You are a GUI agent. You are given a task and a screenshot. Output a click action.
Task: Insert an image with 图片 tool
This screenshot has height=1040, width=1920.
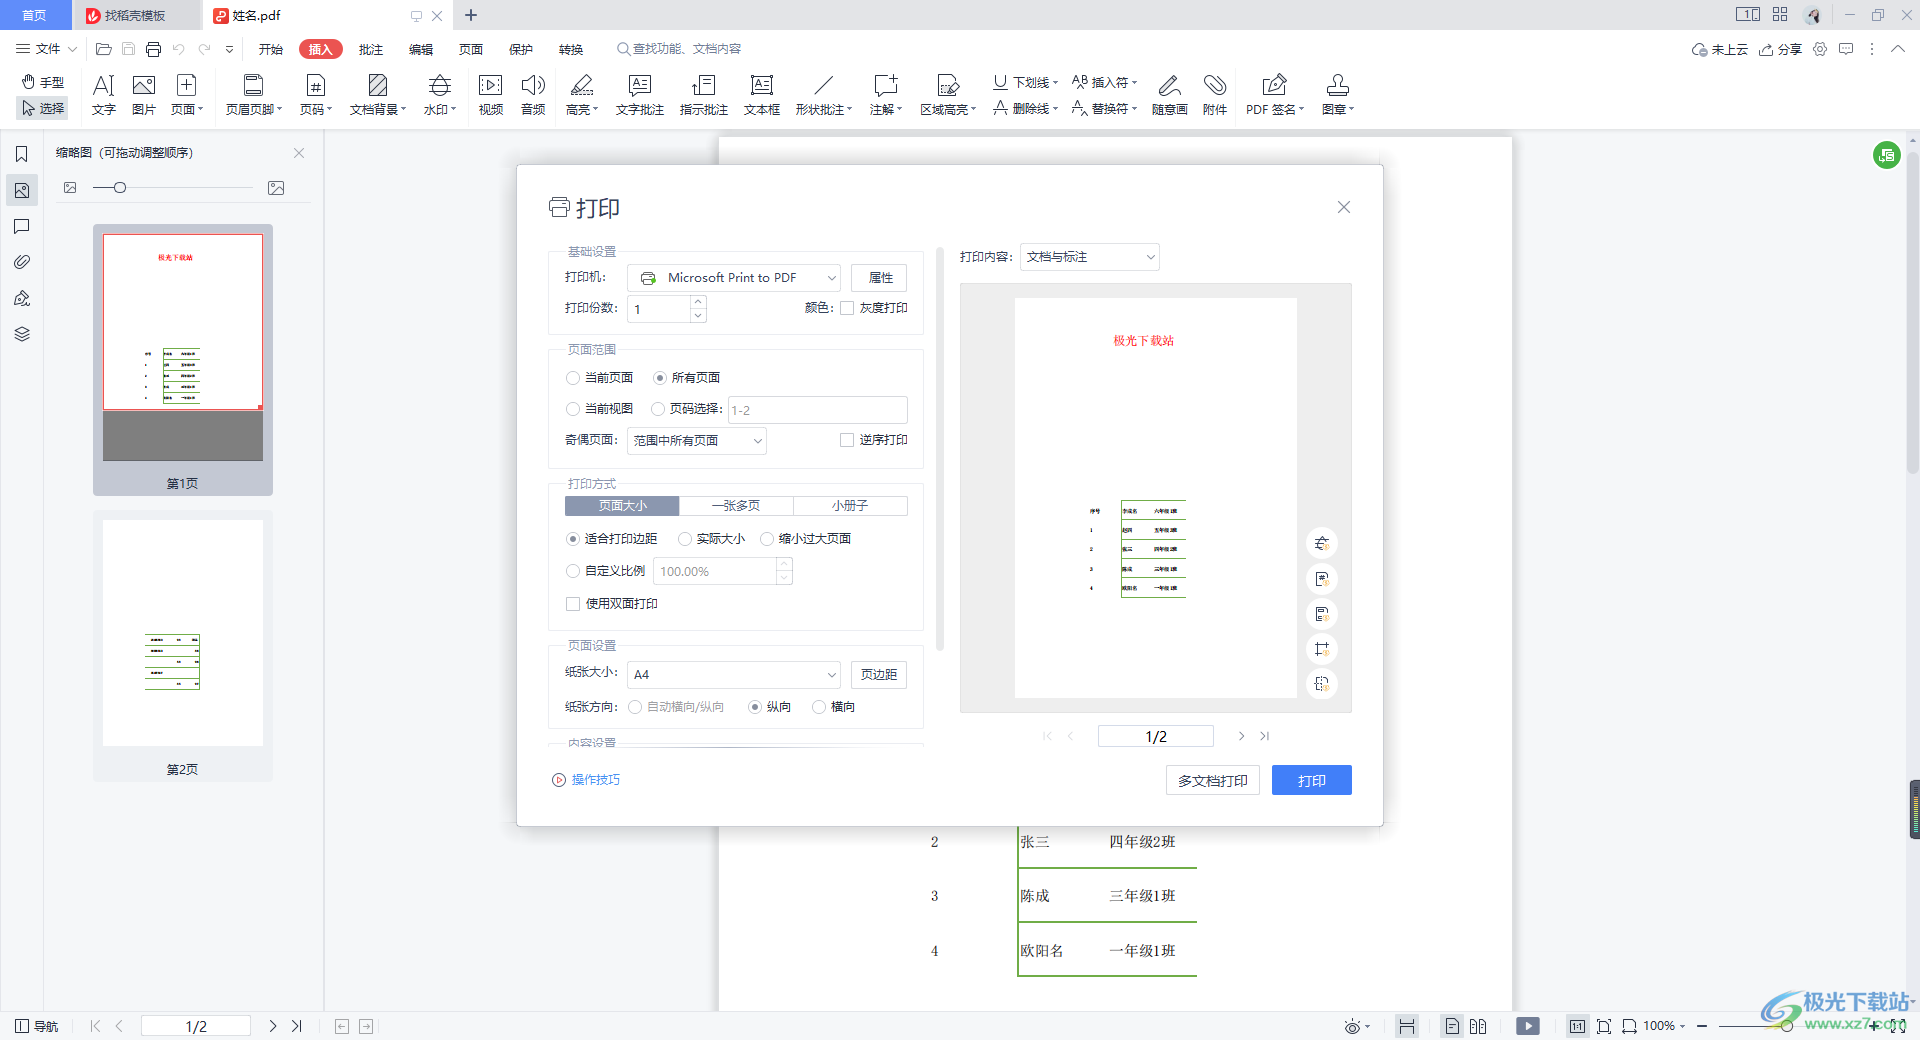(x=144, y=96)
